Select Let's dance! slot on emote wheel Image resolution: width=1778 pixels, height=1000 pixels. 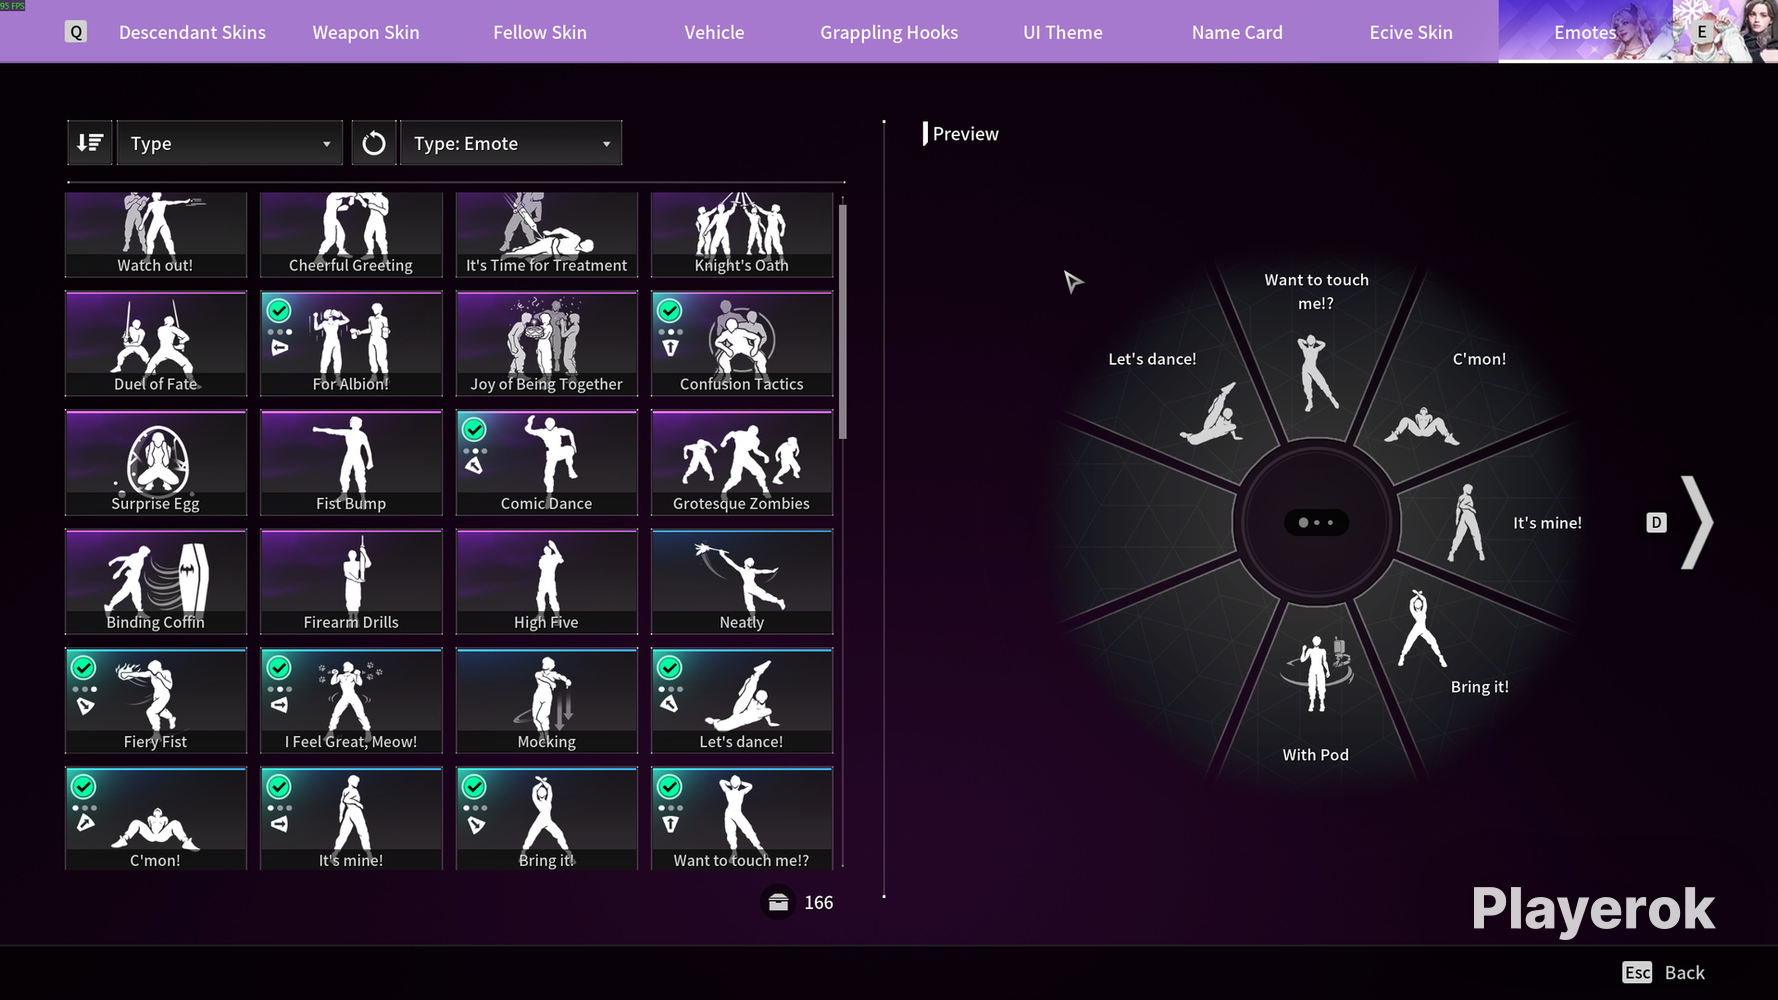click(x=1185, y=400)
